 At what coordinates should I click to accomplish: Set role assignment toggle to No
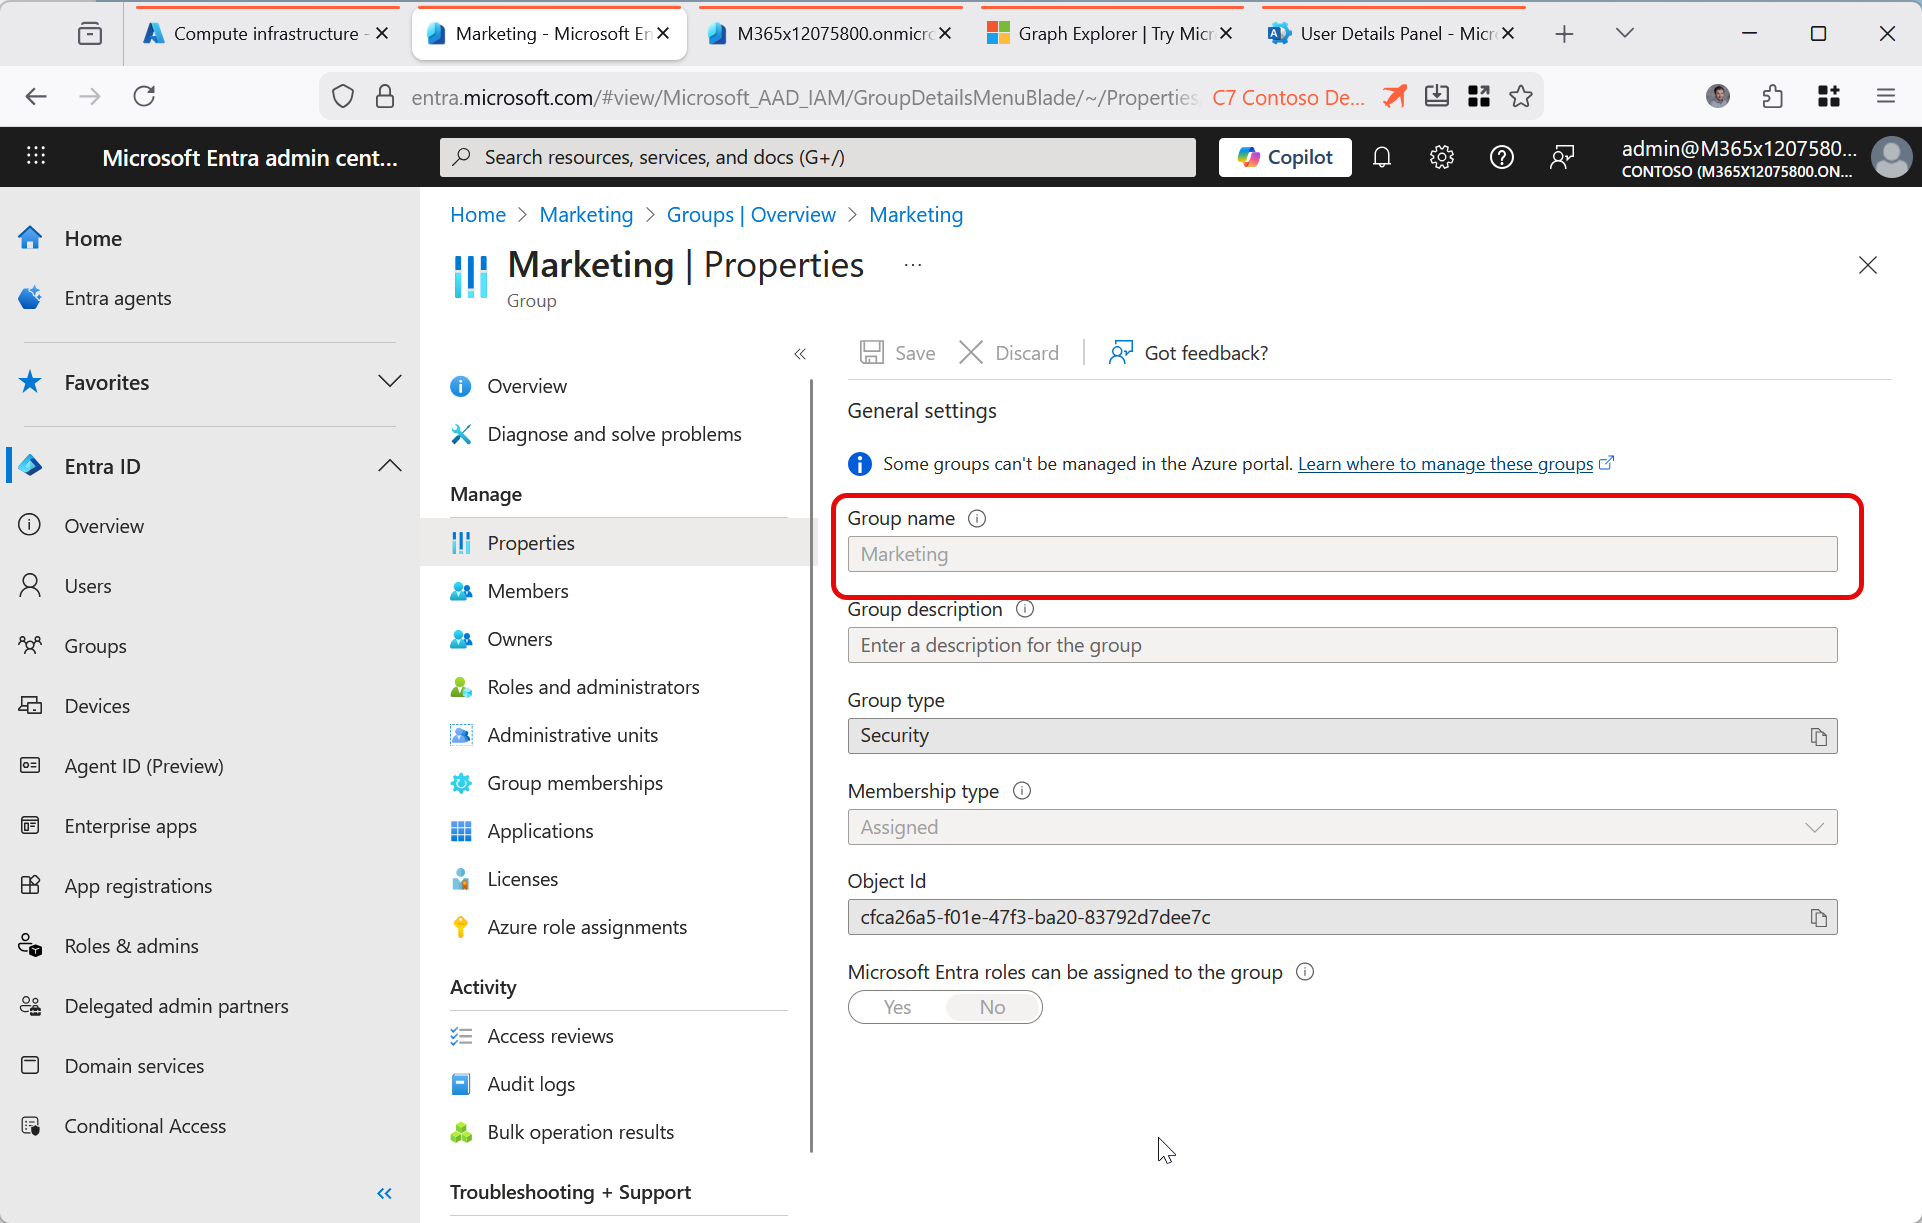pos(992,1007)
